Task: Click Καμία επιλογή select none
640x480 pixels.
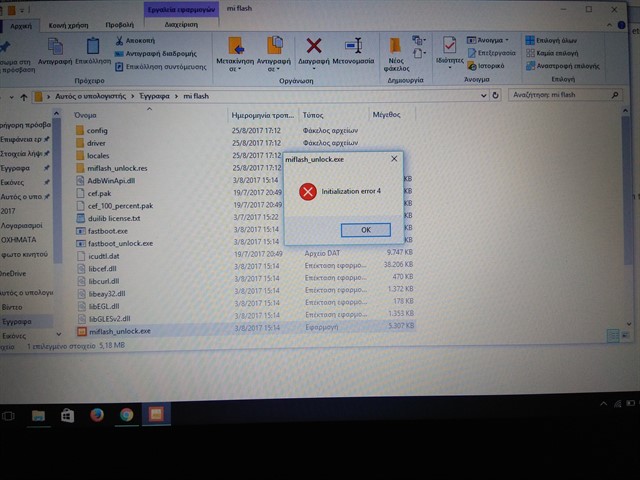Action: click(552, 53)
